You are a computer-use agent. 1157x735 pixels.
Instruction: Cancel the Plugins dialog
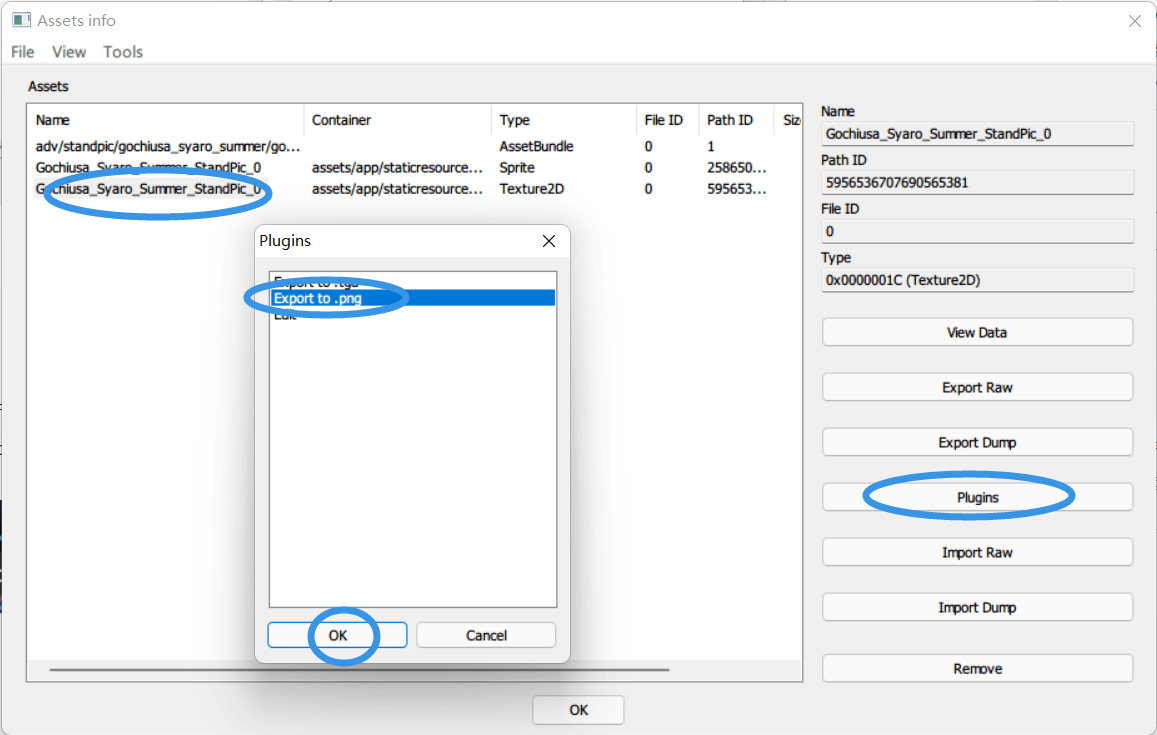[x=486, y=635]
